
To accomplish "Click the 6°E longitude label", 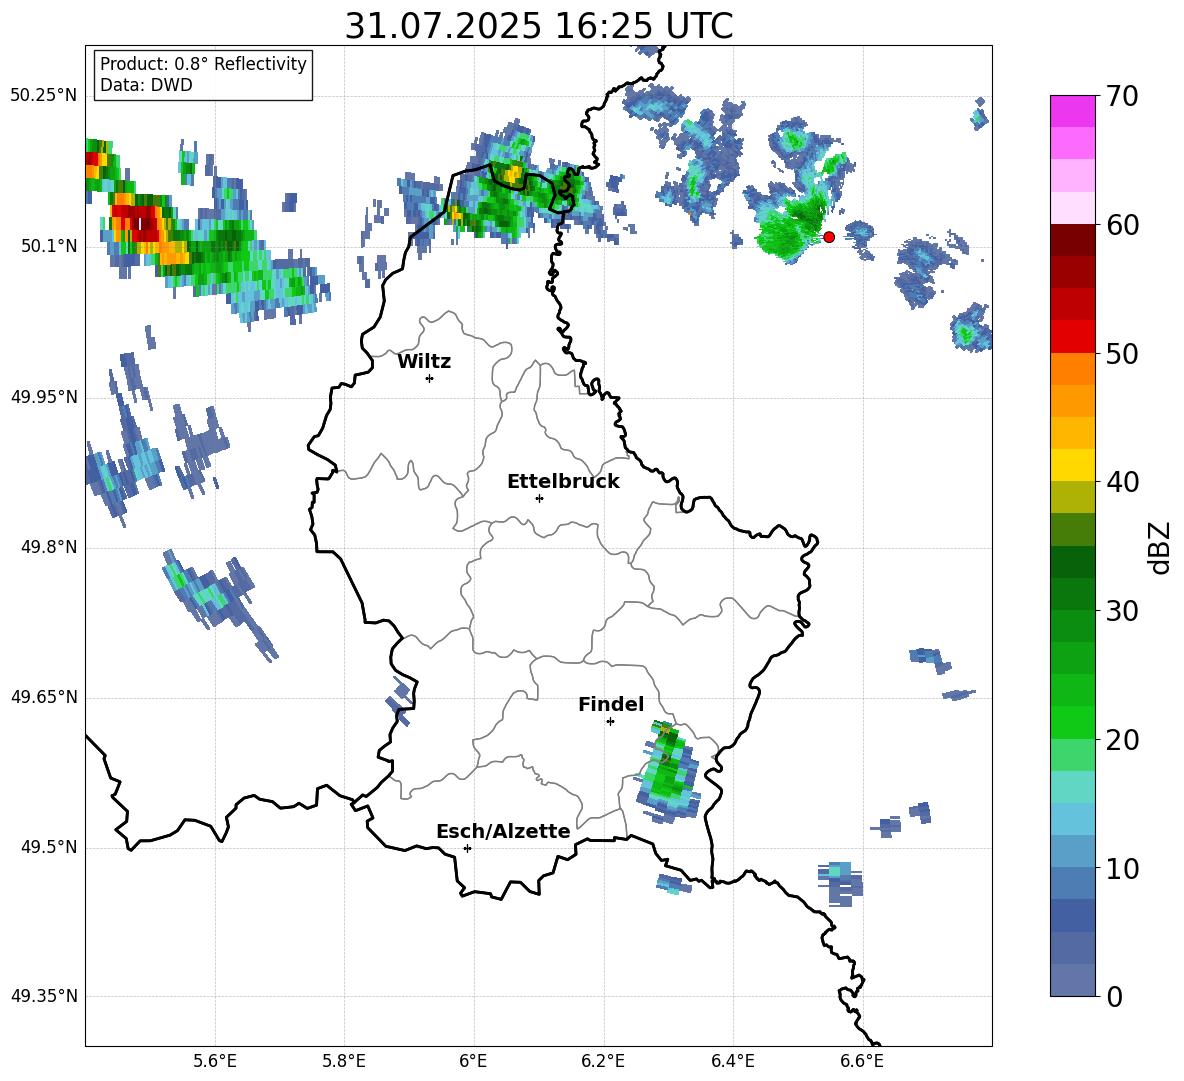I will pyautogui.click(x=473, y=1061).
